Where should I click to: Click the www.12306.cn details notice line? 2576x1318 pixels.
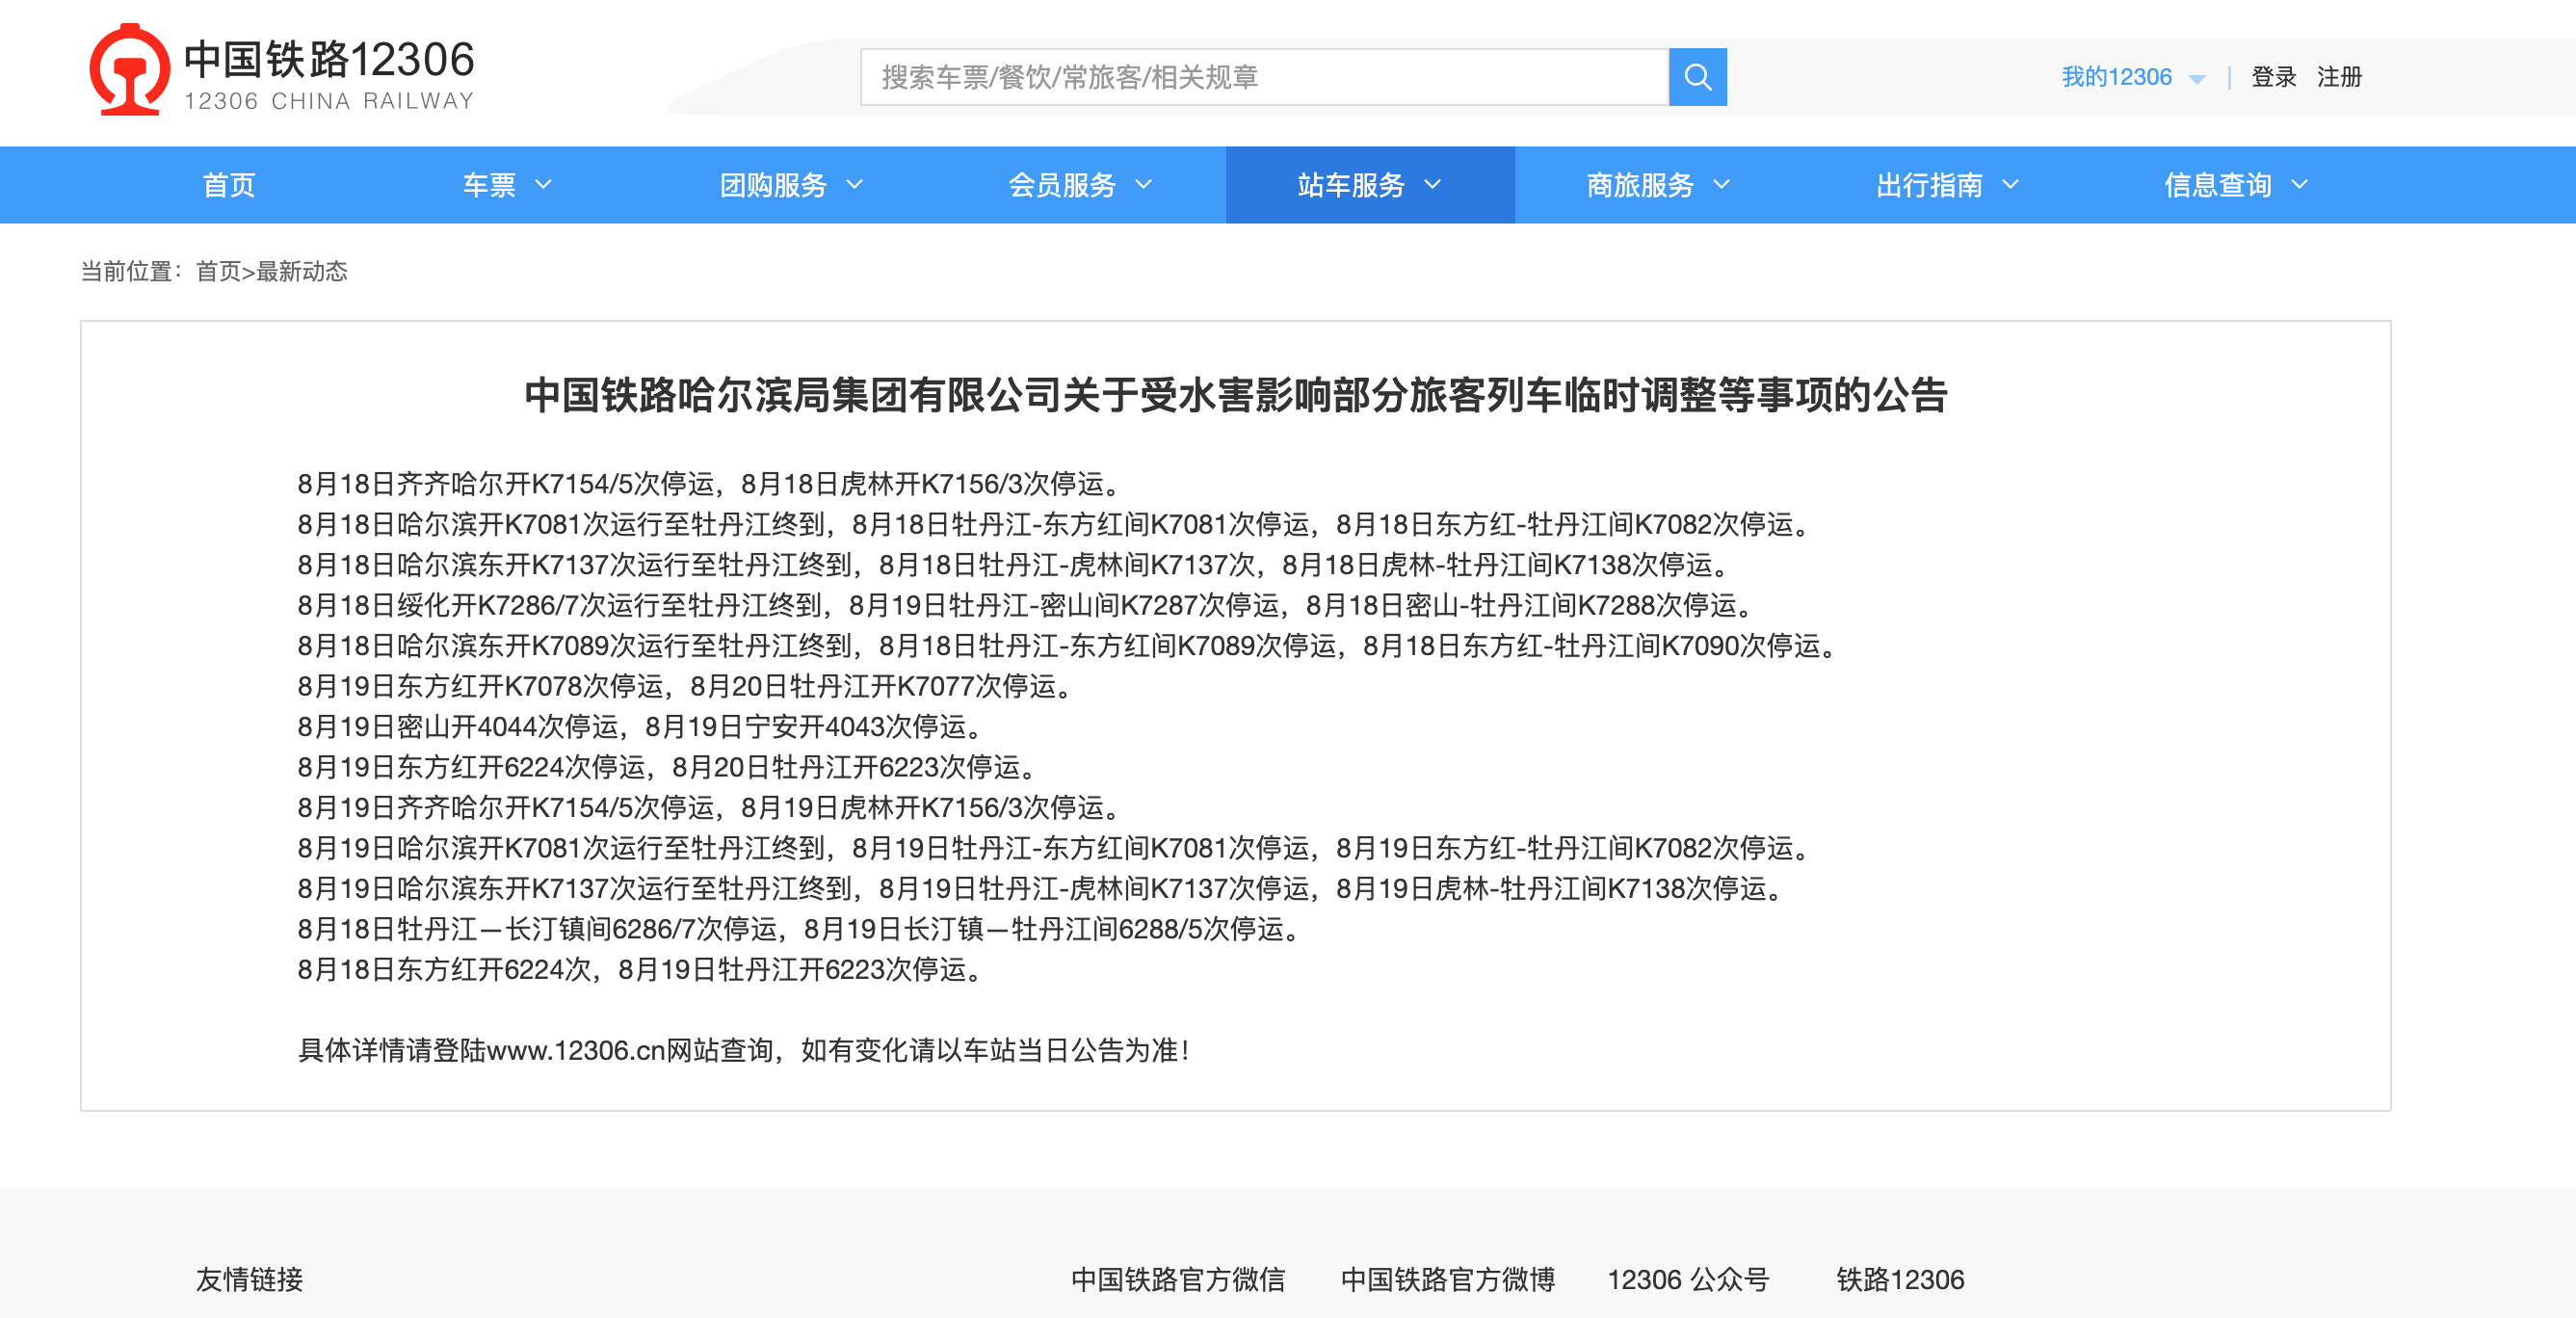[x=745, y=1051]
